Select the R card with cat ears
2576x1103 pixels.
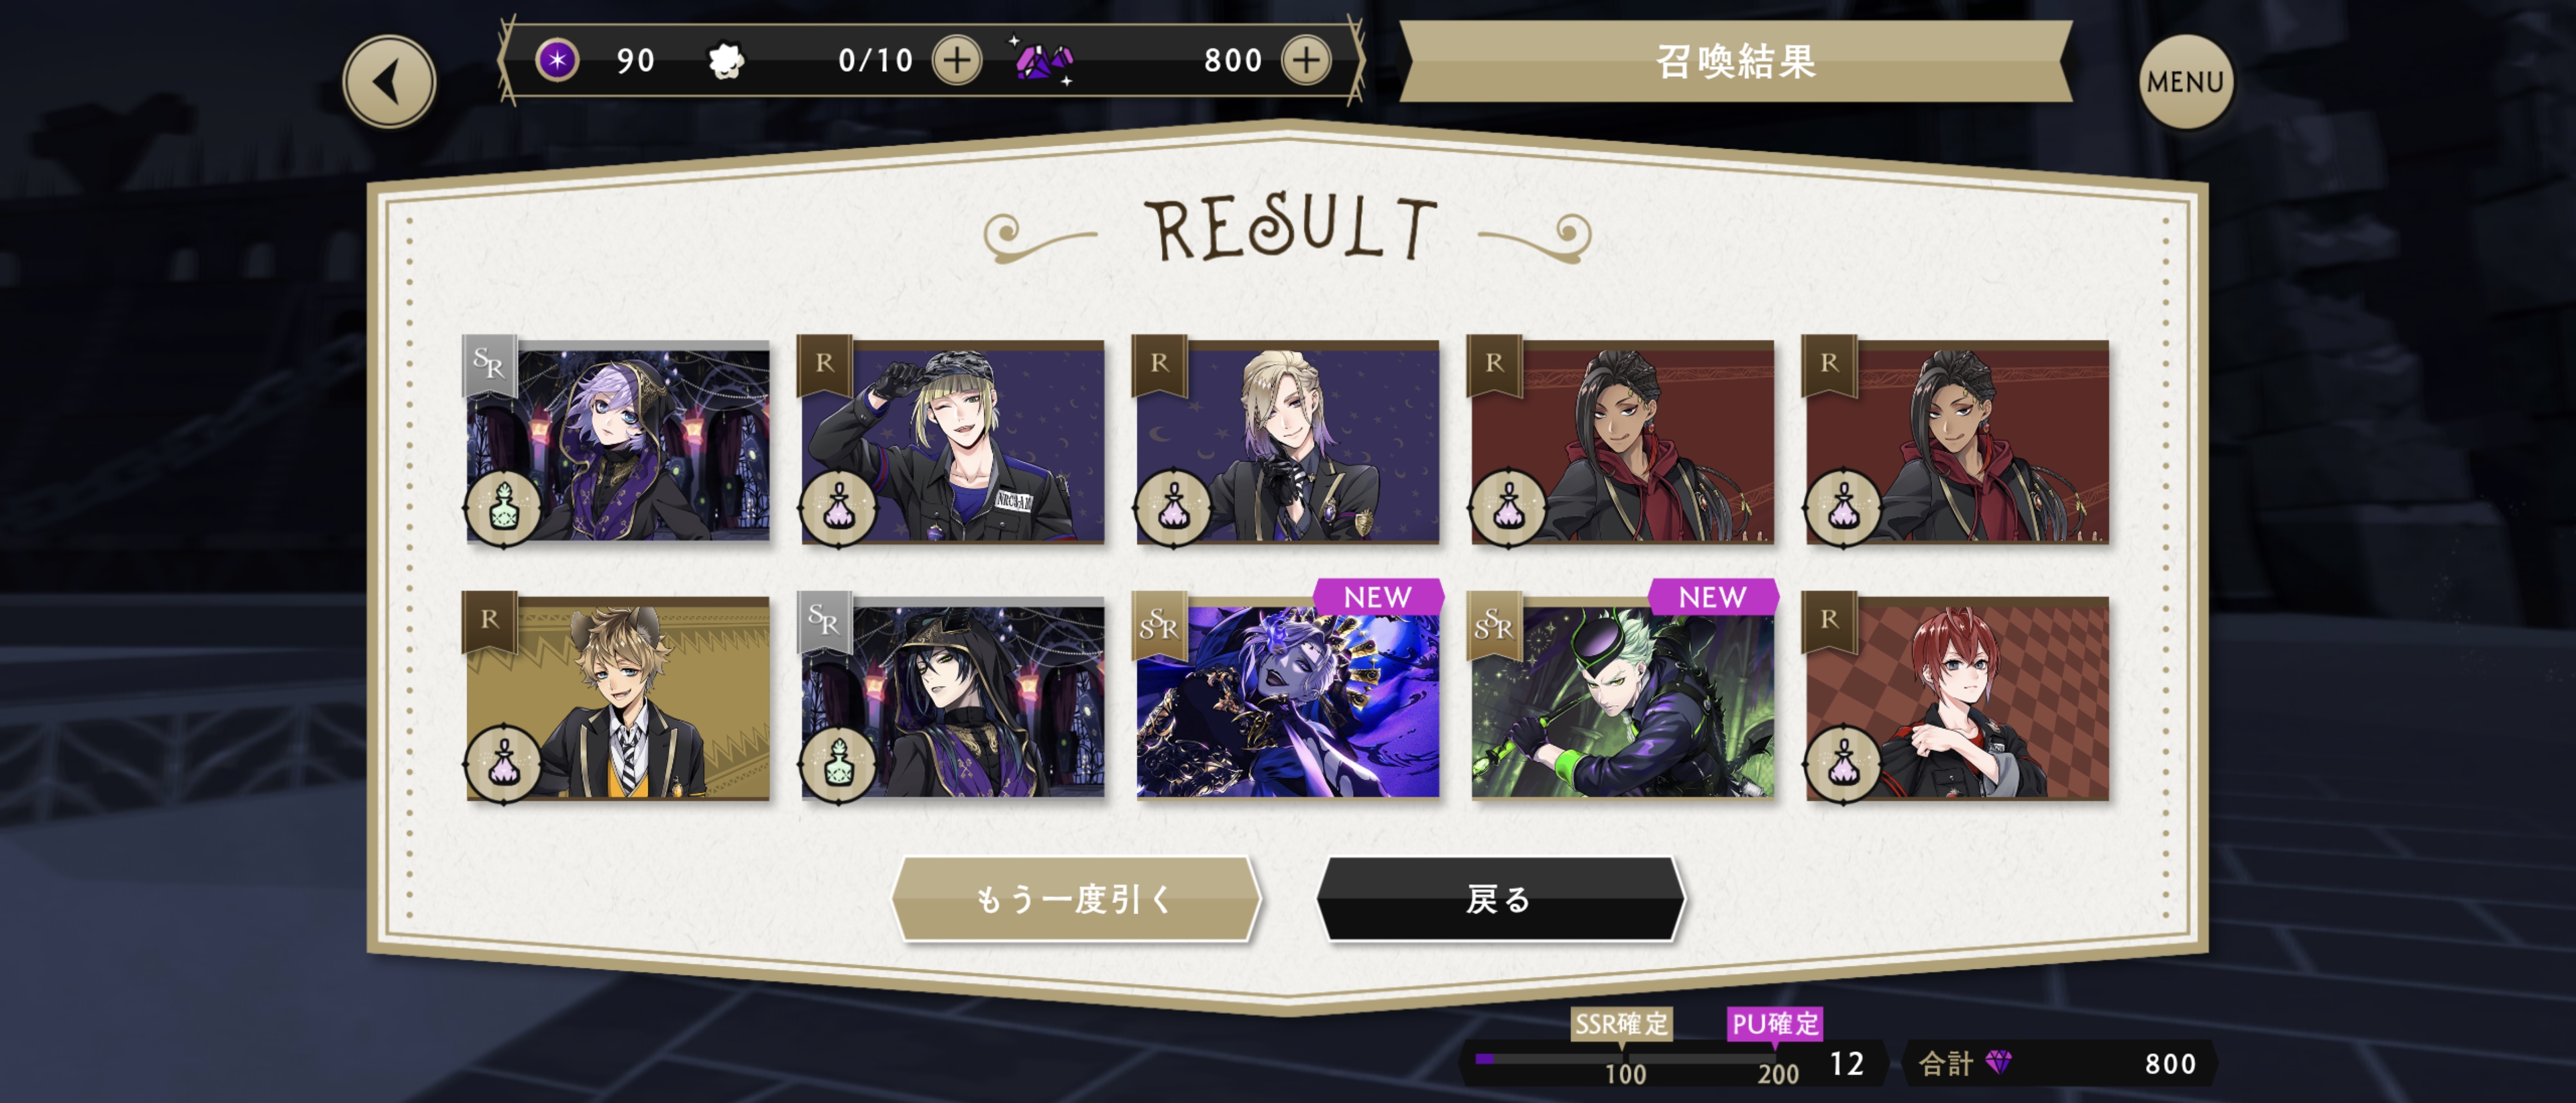coord(617,697)
